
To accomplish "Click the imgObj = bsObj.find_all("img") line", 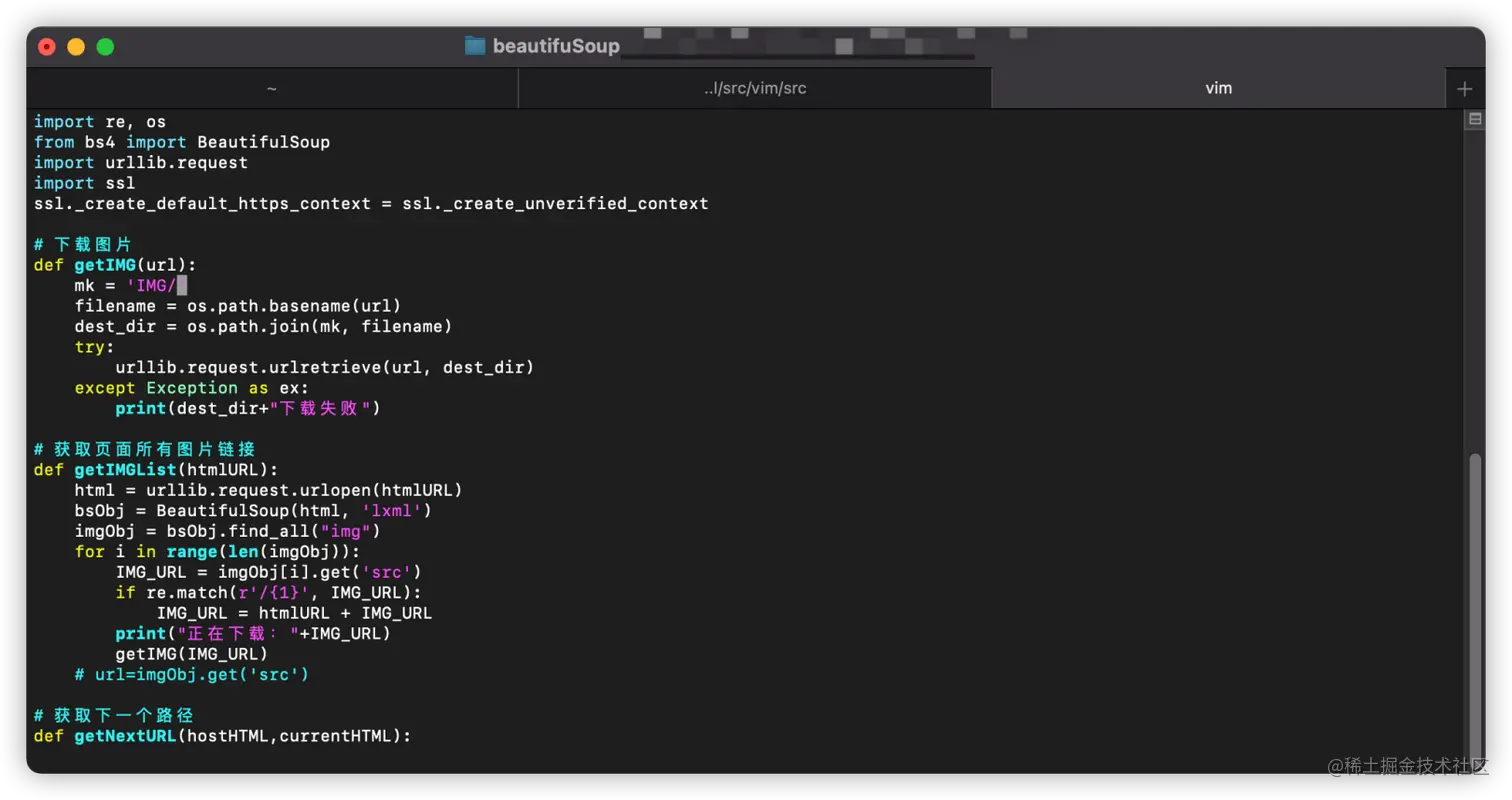I will click(x=227, y=531).
